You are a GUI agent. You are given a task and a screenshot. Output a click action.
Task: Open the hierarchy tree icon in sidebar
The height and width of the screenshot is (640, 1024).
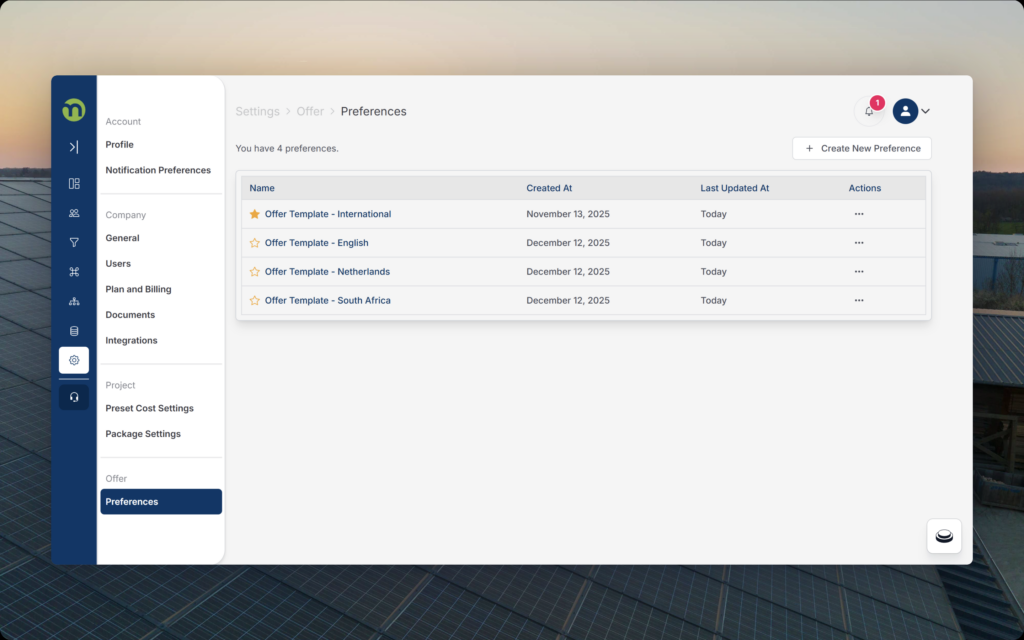pos(74,301)
